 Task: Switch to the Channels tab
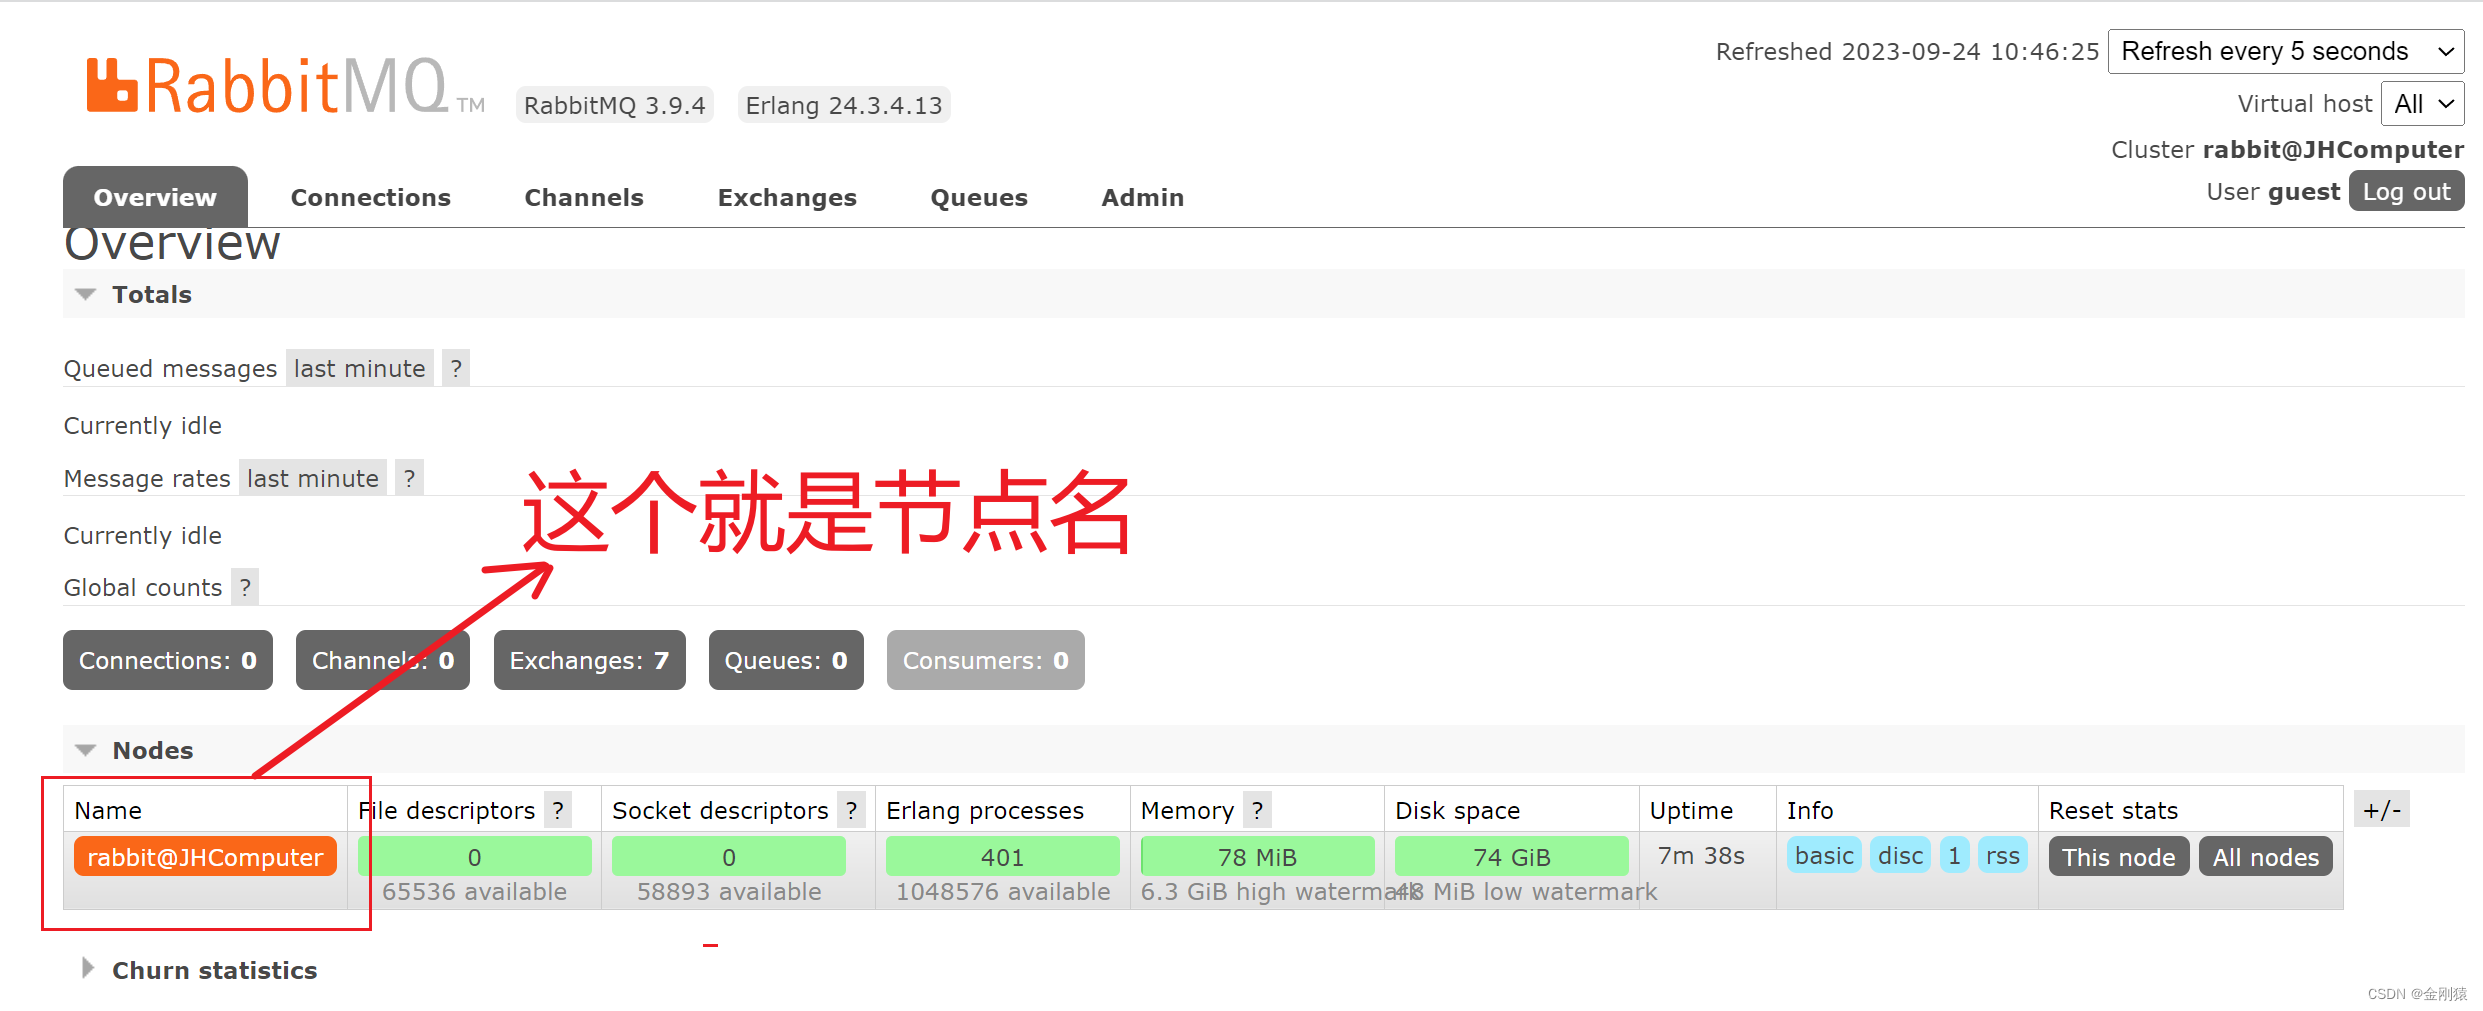(x=584, y=197)
